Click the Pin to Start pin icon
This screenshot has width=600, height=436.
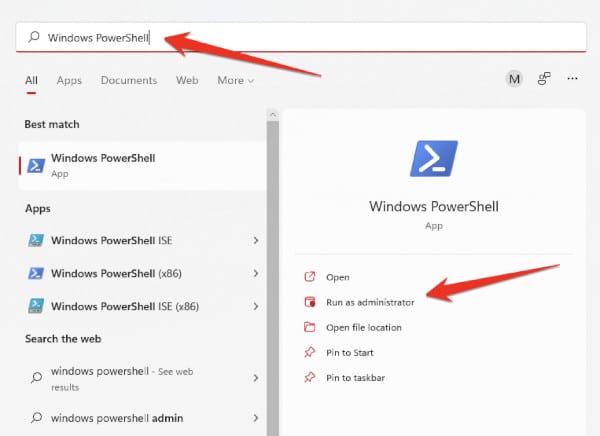click(309, 352)
